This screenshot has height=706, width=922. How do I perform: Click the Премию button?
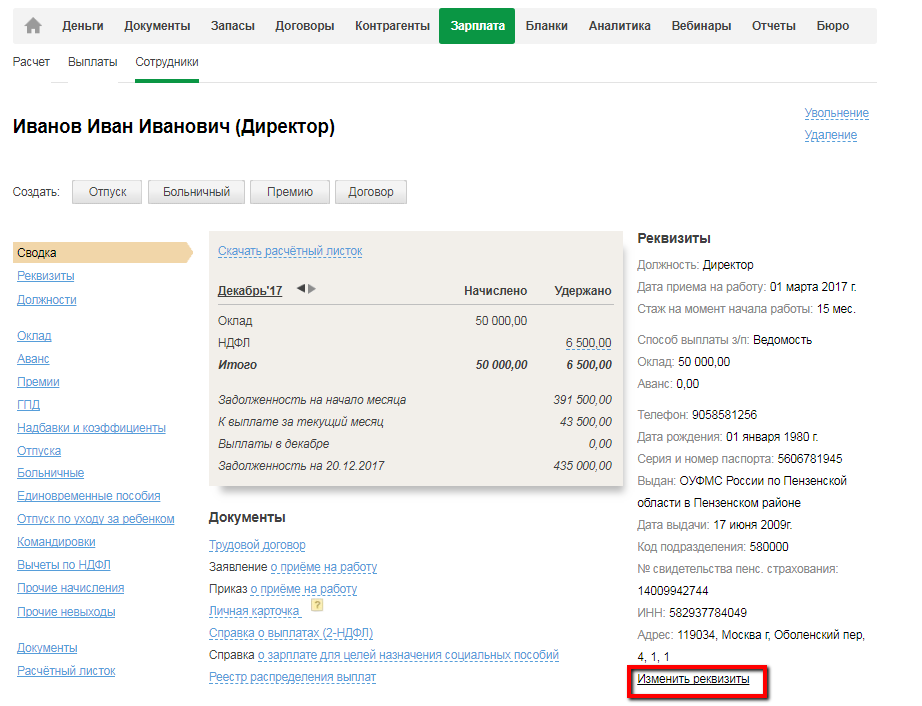tap(290, 192)
